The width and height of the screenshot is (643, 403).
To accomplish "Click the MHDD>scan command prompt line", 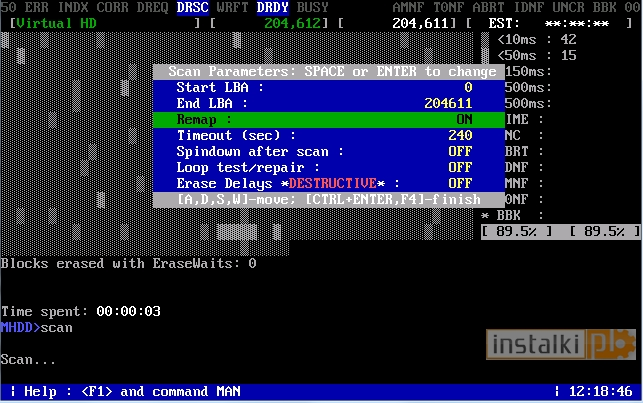I will click(x=36, y=327).
